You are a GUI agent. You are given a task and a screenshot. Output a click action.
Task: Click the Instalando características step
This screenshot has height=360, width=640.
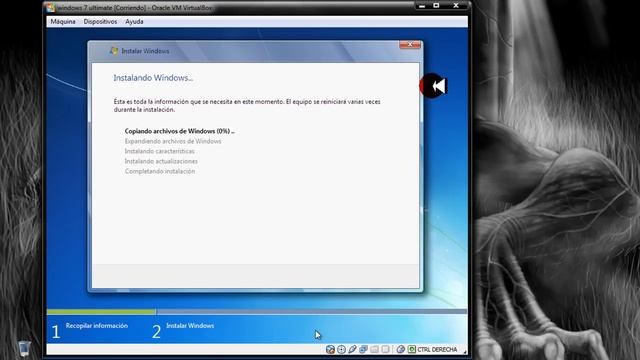(x=160, y=151)
